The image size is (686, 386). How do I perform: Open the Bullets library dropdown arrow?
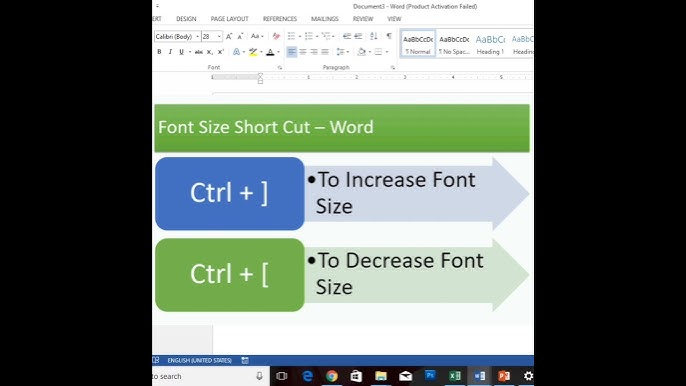300,36
